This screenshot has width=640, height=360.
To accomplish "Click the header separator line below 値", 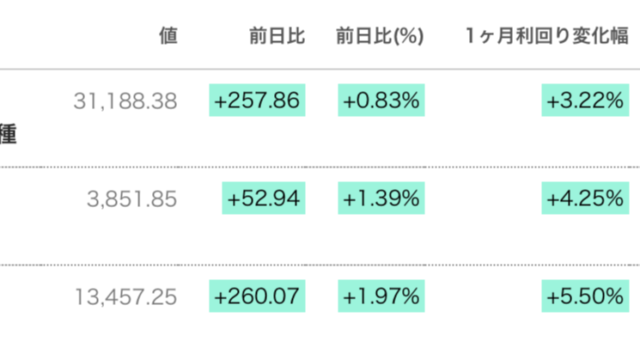I will (320, 69).
